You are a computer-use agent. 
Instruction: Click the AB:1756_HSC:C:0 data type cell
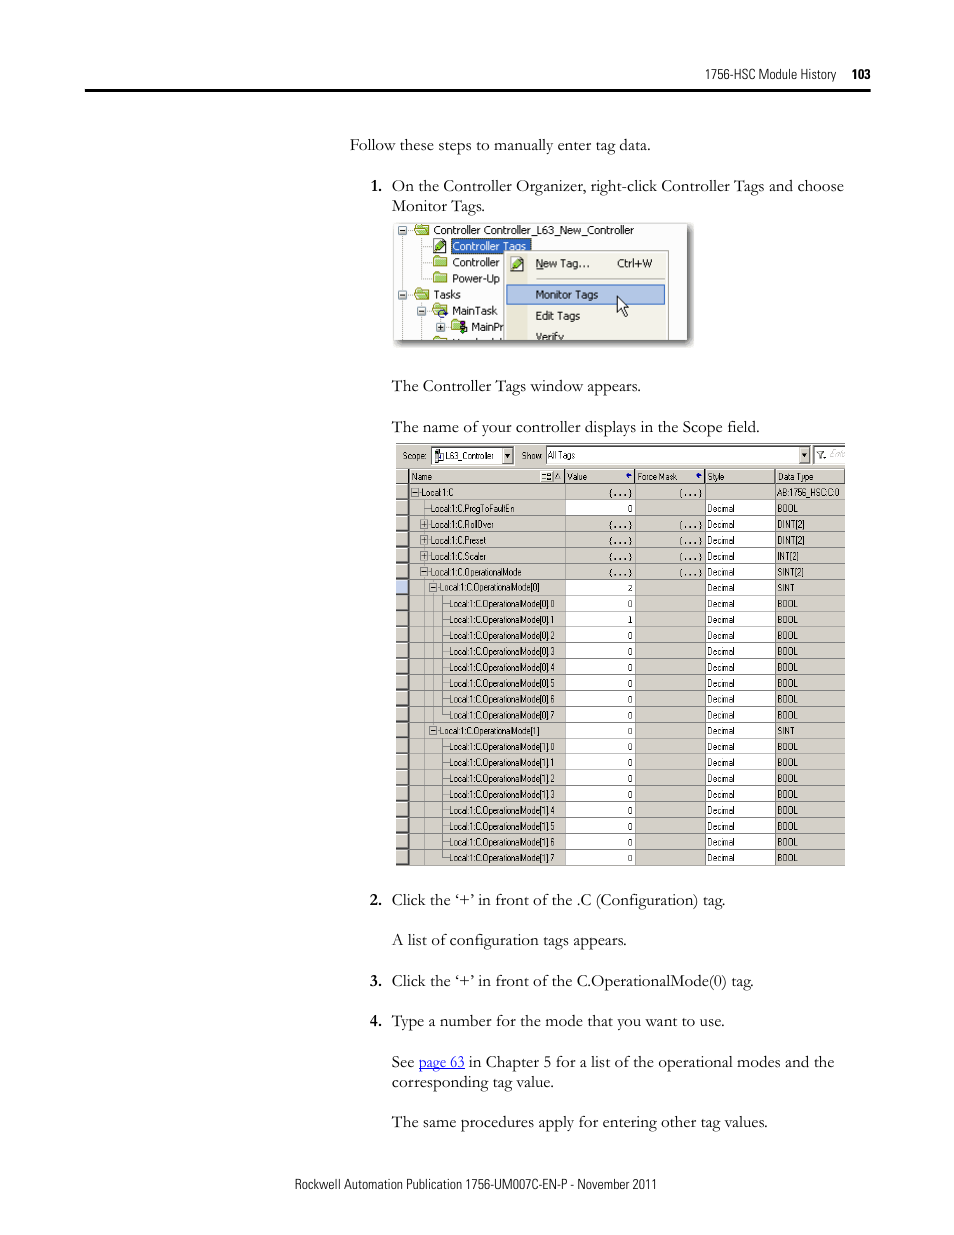(x=808, y=493)
